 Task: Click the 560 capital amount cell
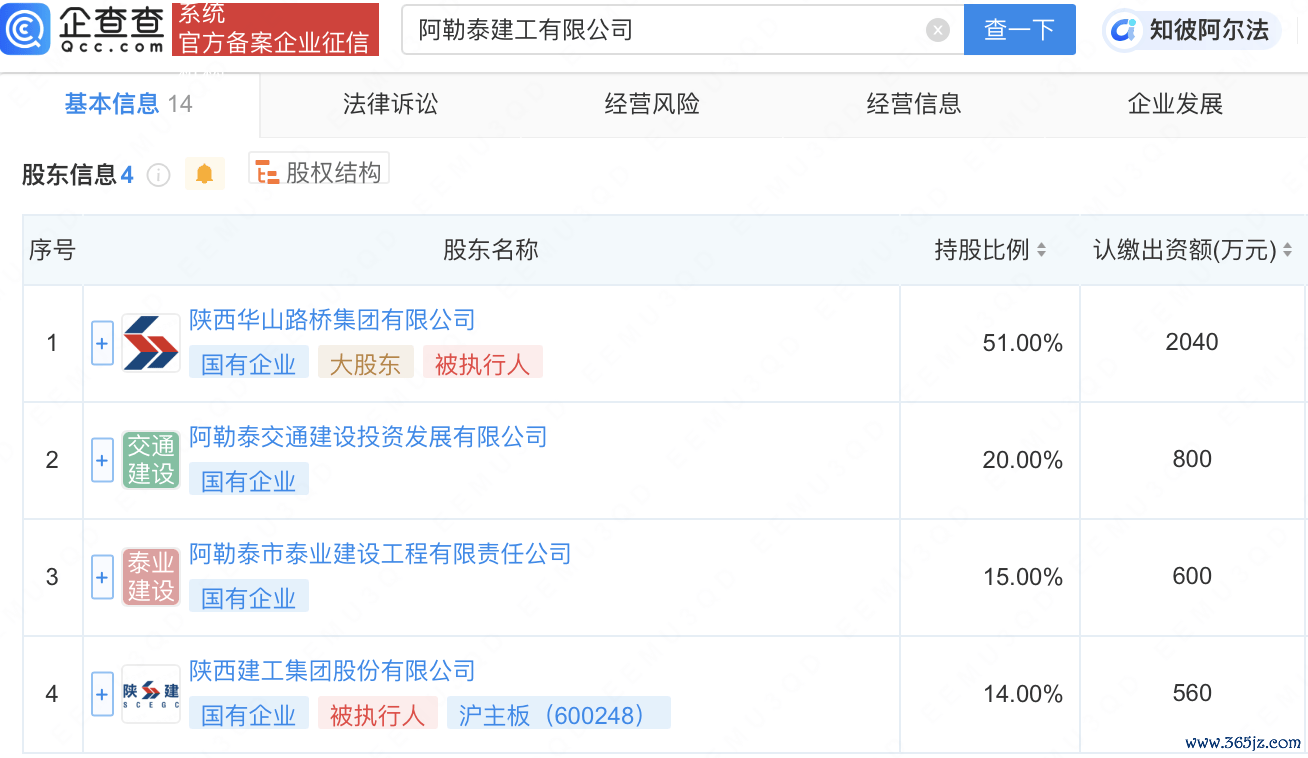pos(1192,694)
